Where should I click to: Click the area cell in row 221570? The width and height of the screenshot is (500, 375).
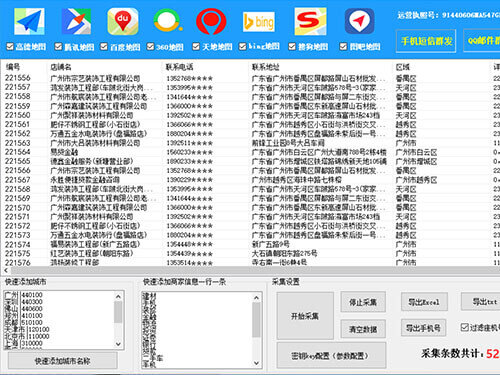pyautogui.click(x=406, y=208)
